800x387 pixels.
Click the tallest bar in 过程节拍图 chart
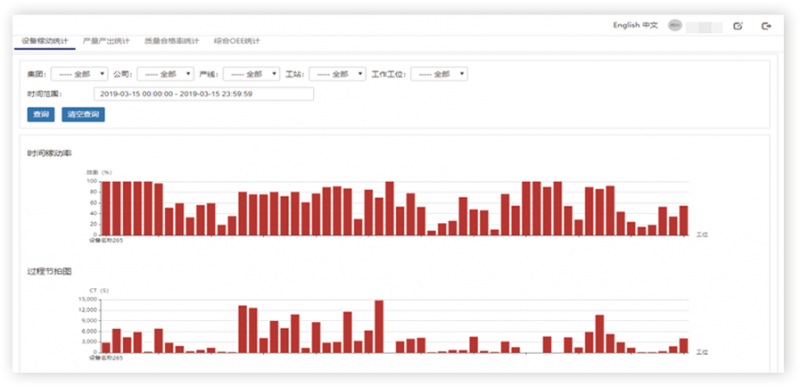tap(379, 326)
